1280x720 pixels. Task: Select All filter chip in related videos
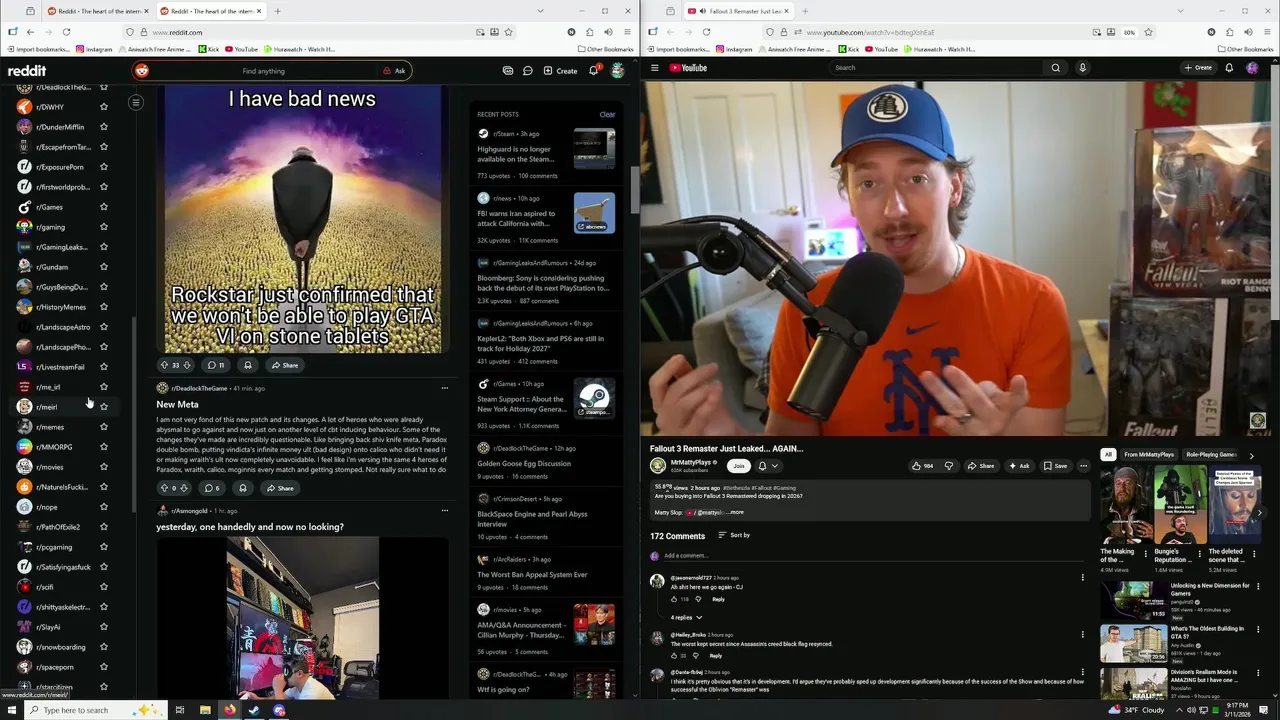click(x=1108, y=455)
